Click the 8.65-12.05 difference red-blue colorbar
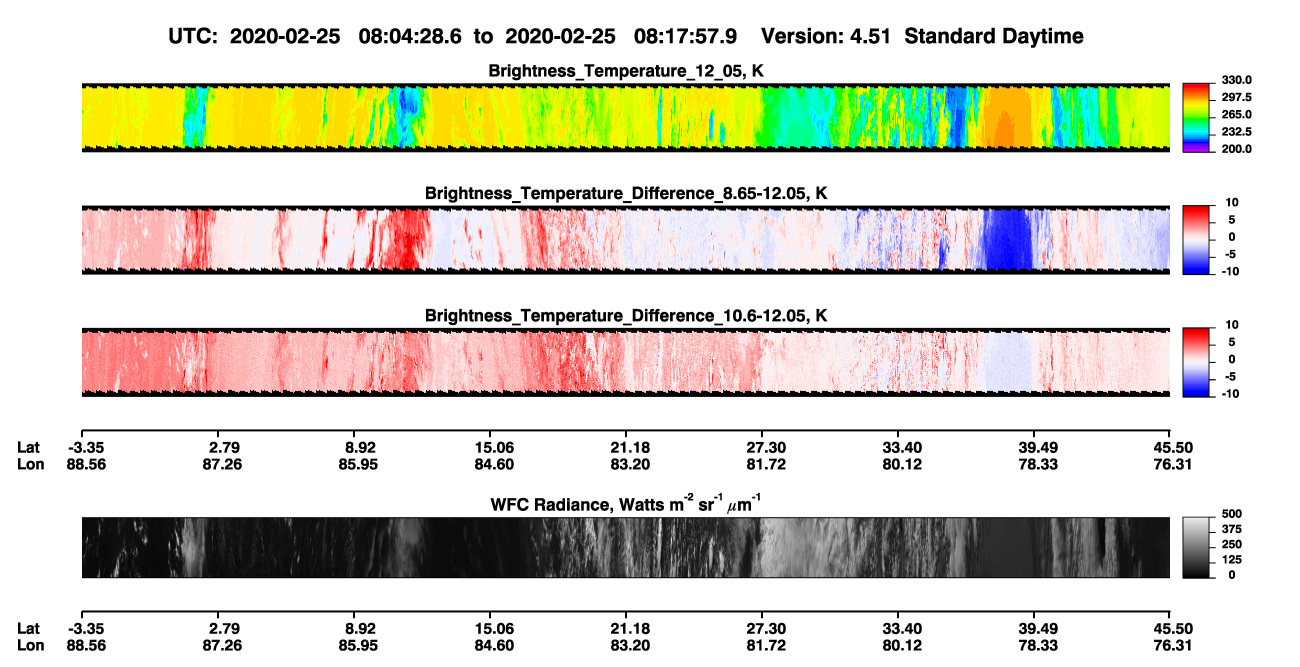The image size is (1300, 667). 1196,239
